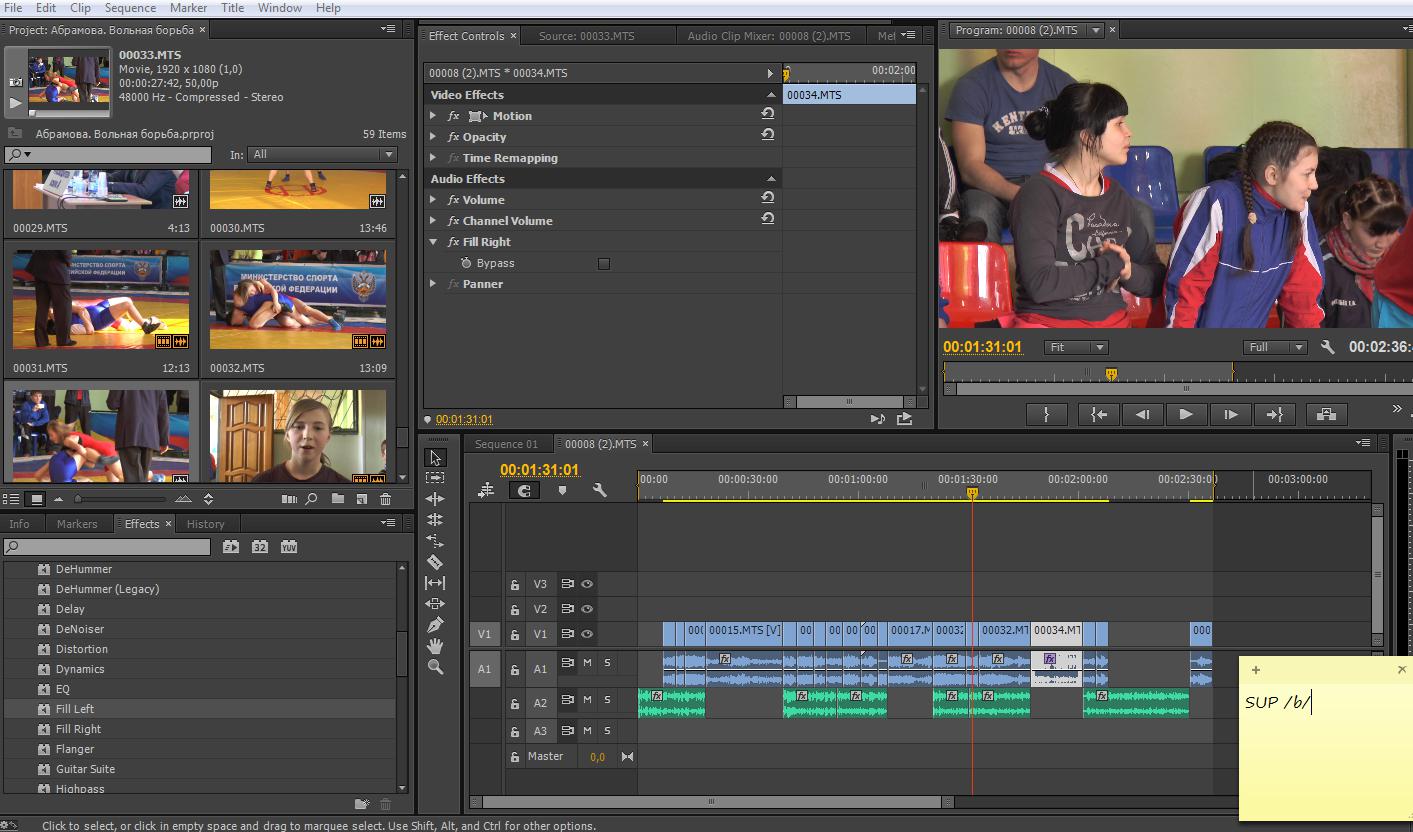Open the Sequence menu
The image size is (1413, 832).
click(130, 8)
